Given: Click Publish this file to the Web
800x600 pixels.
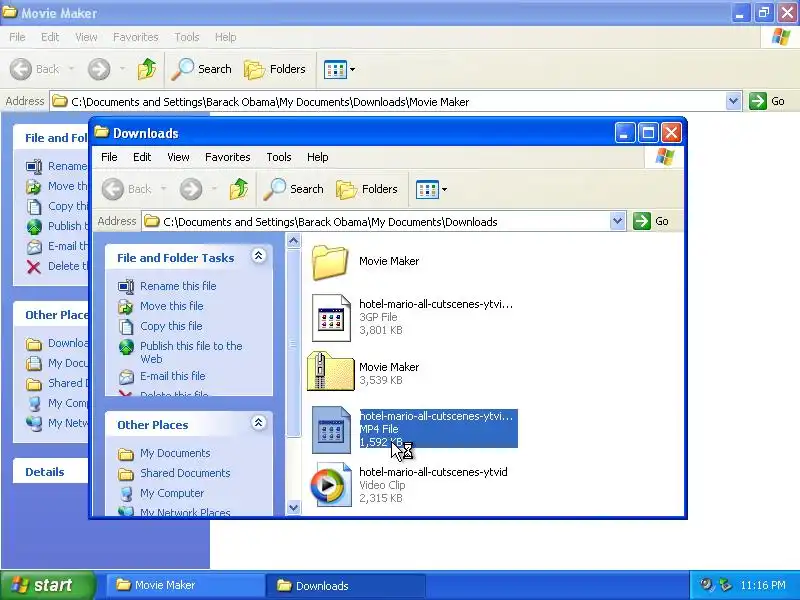Looking at the screenshot, I should [x=191, y=352].
